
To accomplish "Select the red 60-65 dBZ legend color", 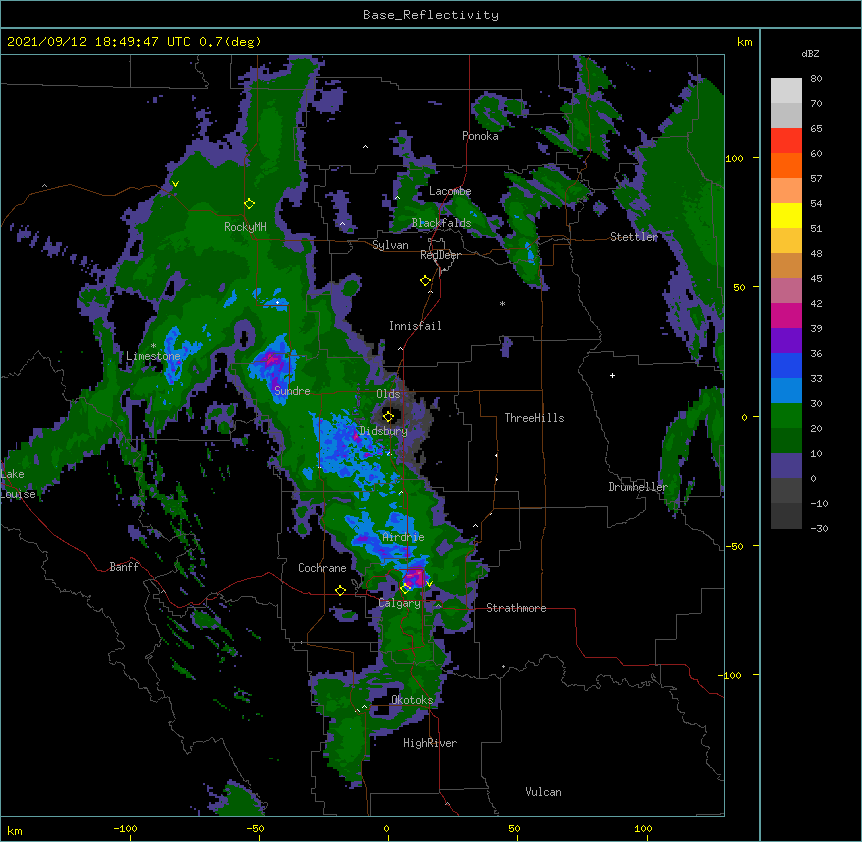I will (786, 141).
